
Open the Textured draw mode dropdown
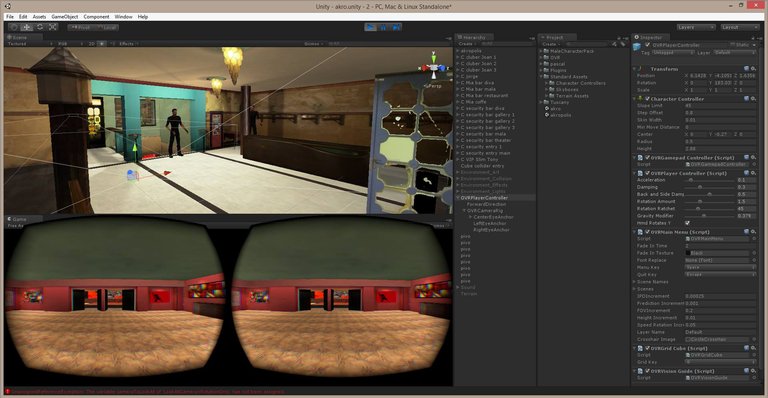tap(29, 44)
